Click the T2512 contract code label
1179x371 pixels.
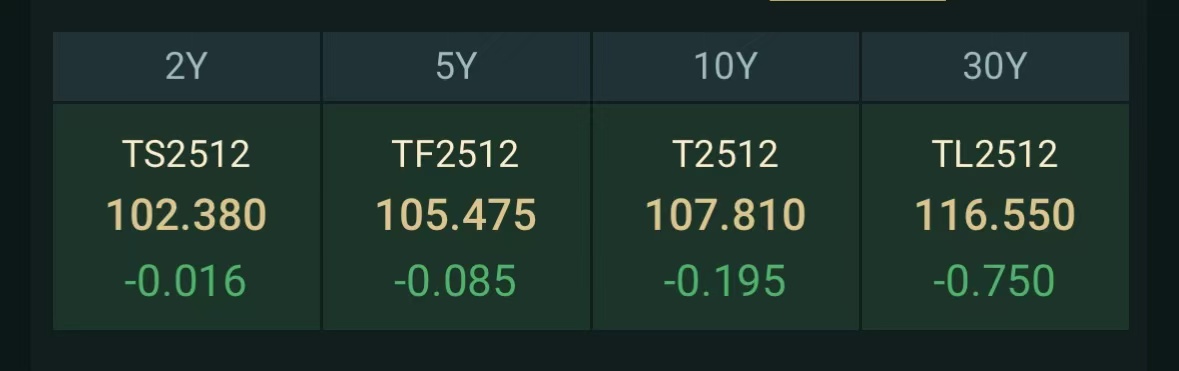point(726,154)
